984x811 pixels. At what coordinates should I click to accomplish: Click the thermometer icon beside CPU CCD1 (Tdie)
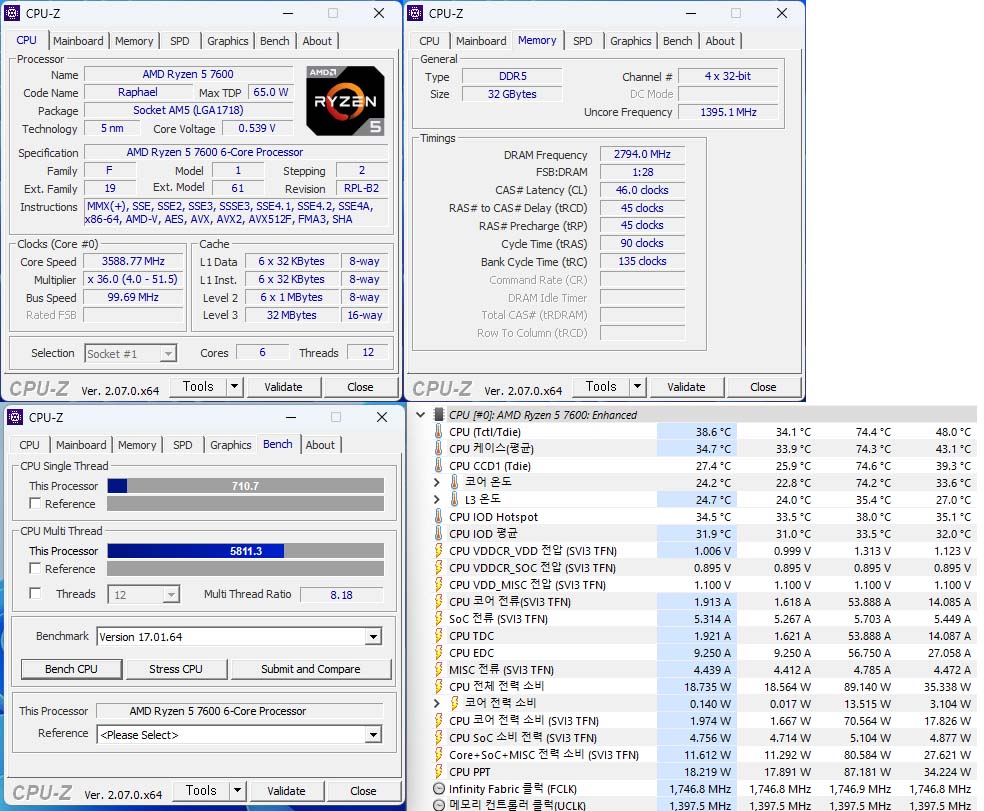click(x=439, y=466)
